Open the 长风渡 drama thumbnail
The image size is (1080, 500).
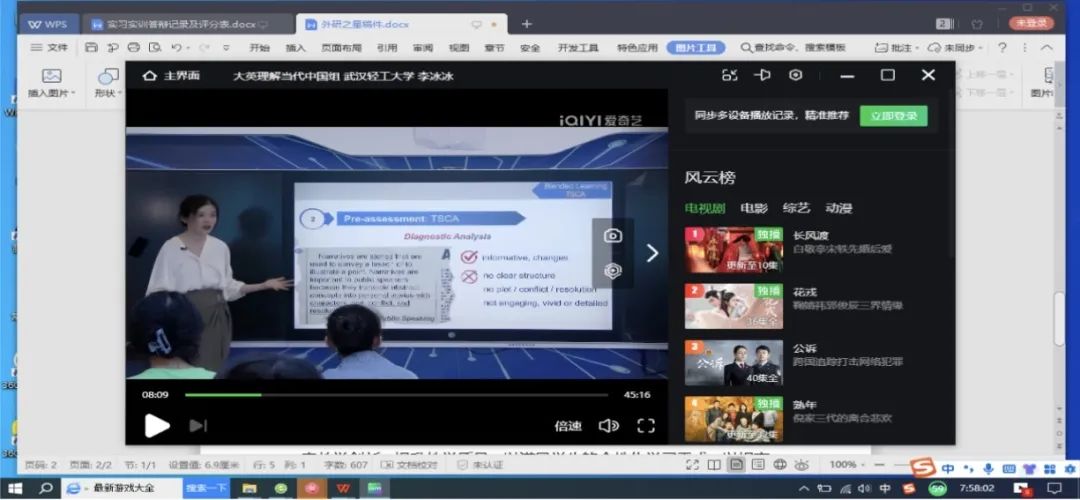pos(734,250)
